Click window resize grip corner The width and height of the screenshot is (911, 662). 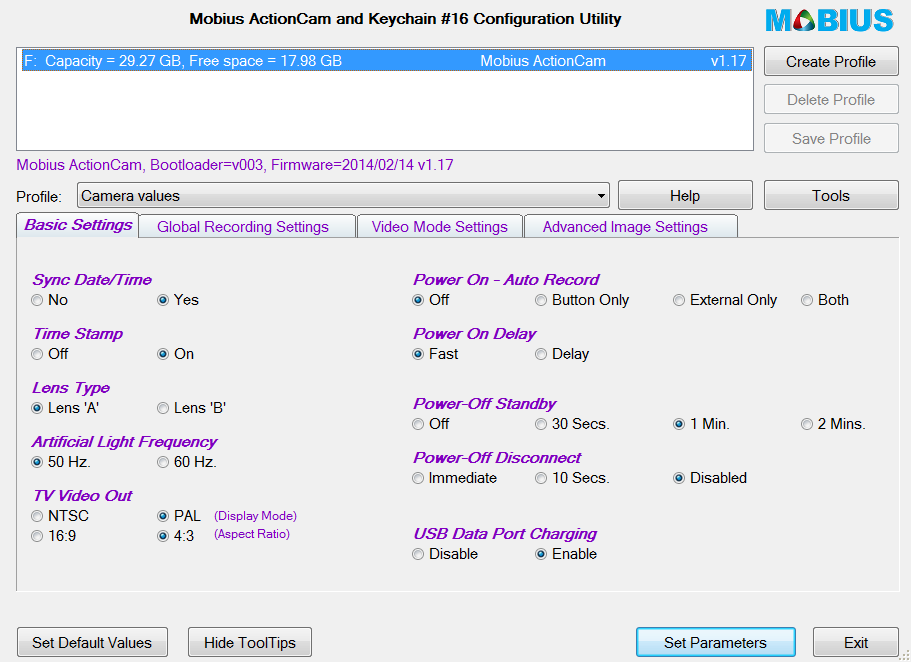pos(905,656)
